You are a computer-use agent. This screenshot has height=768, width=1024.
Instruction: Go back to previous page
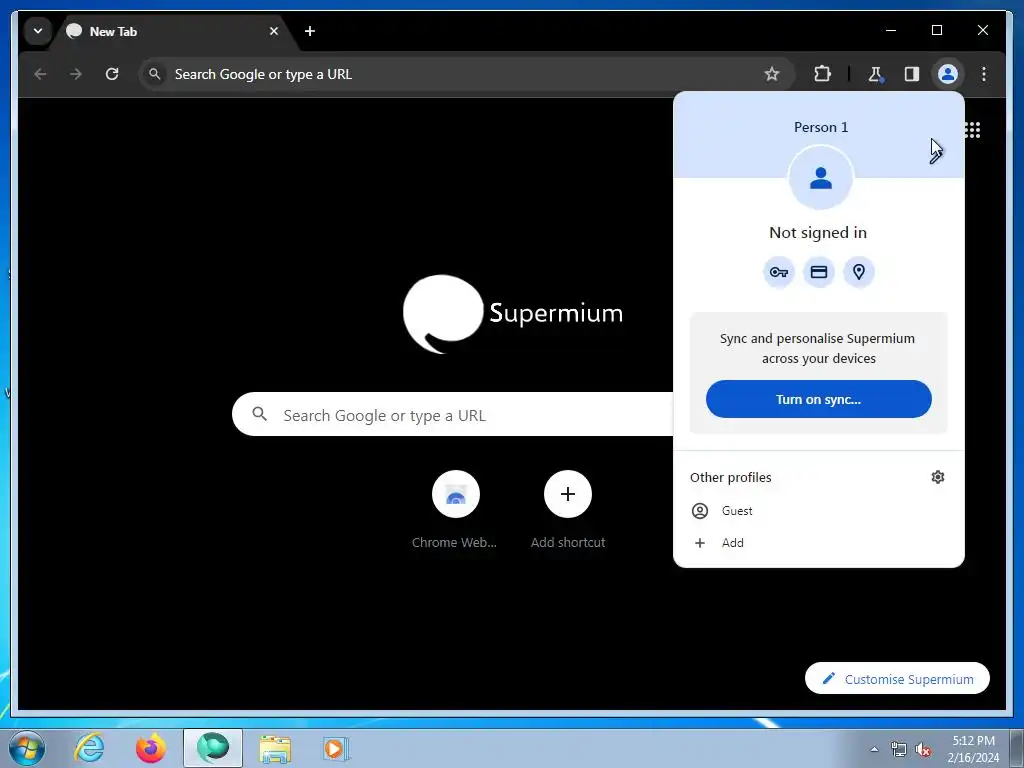[x=40, y=74]
